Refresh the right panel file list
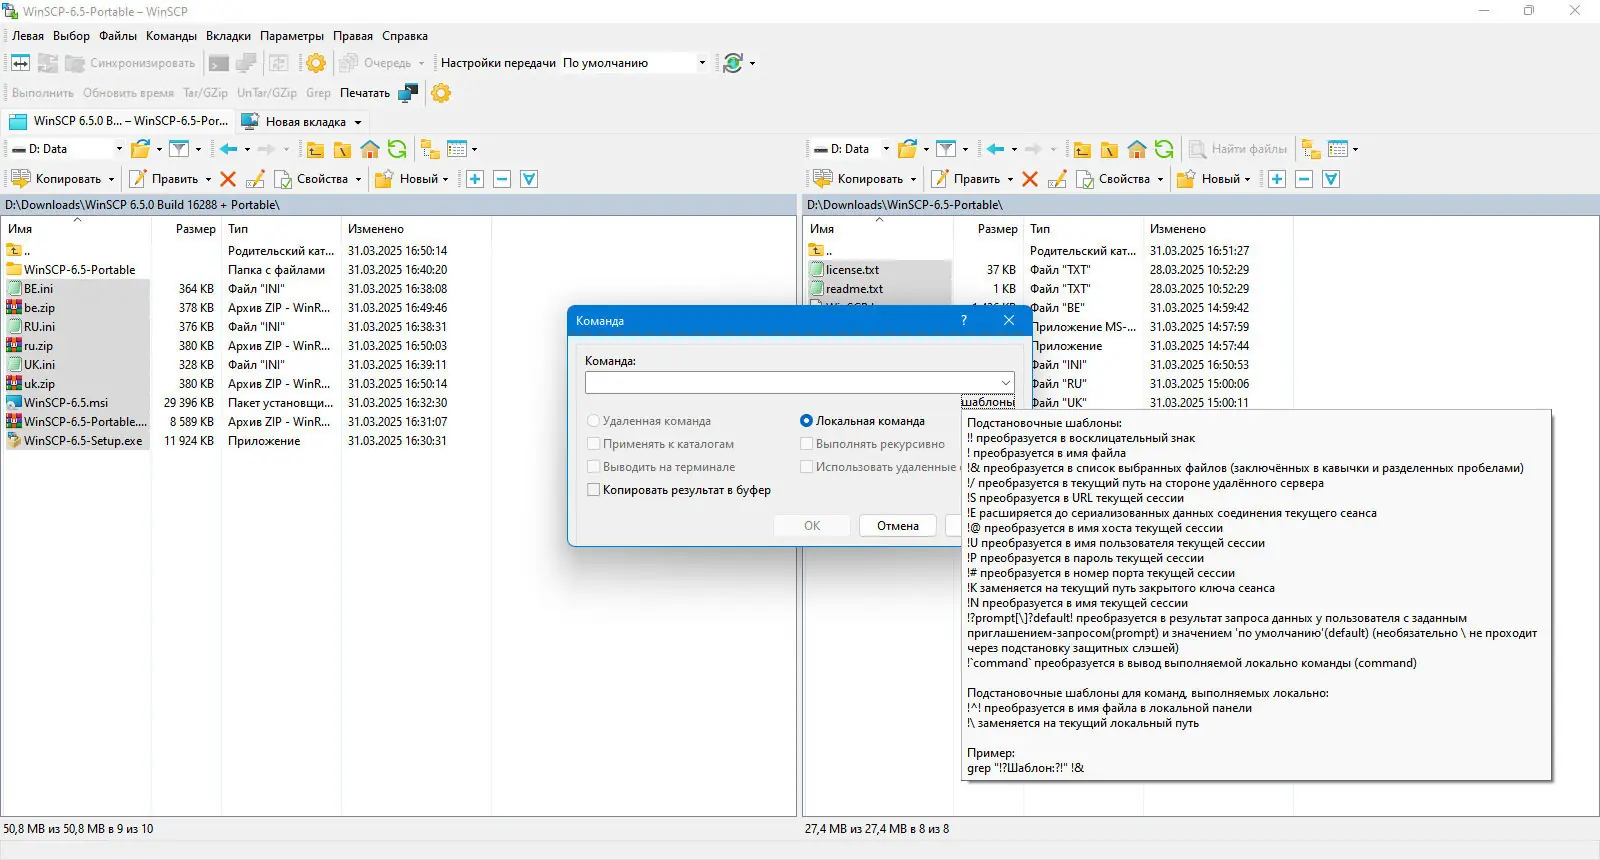 [1164, 149]
